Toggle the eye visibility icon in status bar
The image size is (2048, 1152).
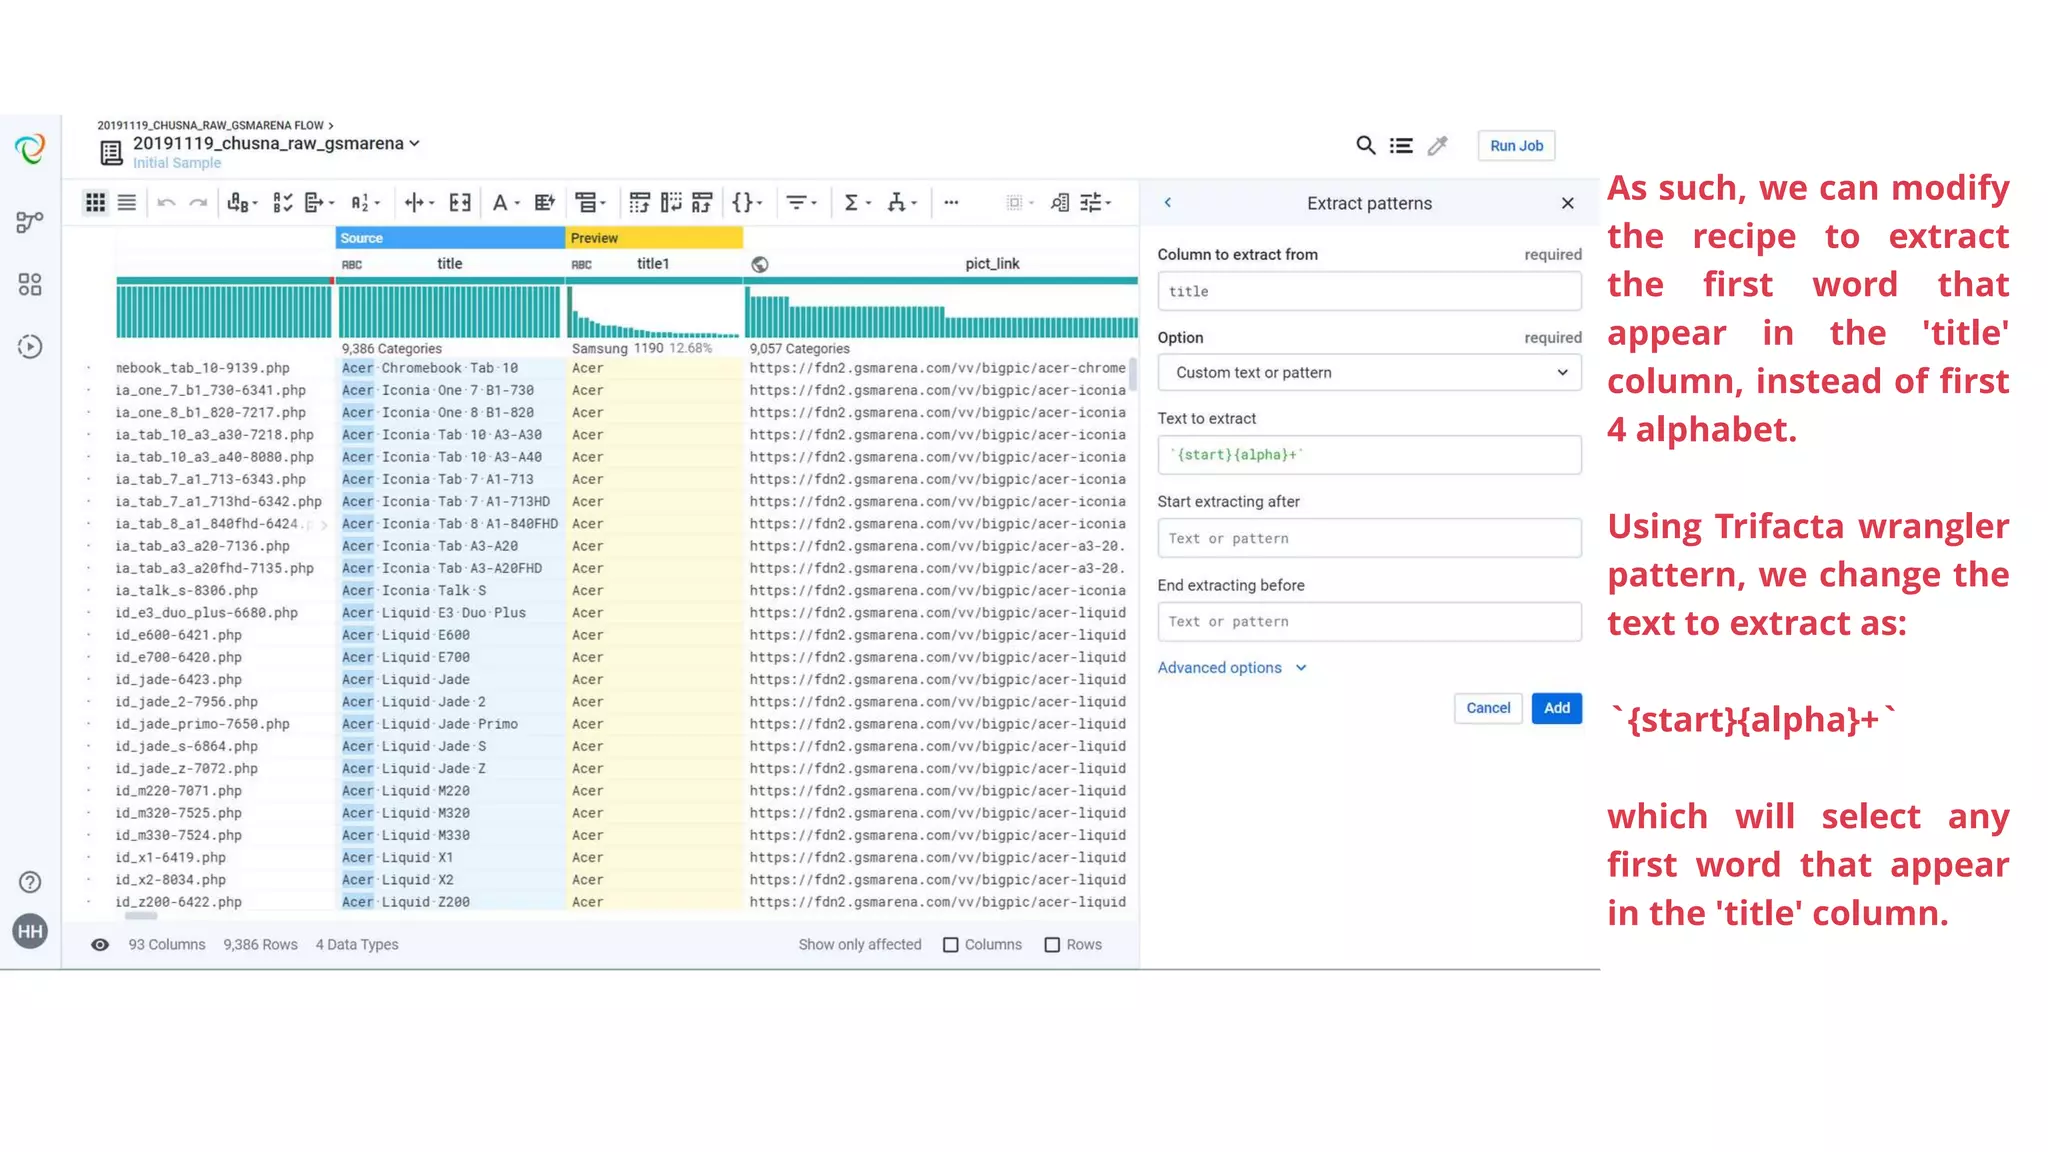pyautogui.click(x=100, y=945)
